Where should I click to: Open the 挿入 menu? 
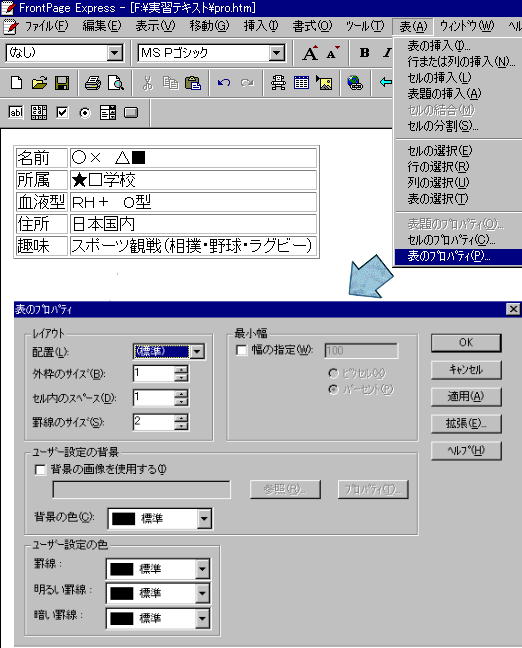tap(261, 26)
